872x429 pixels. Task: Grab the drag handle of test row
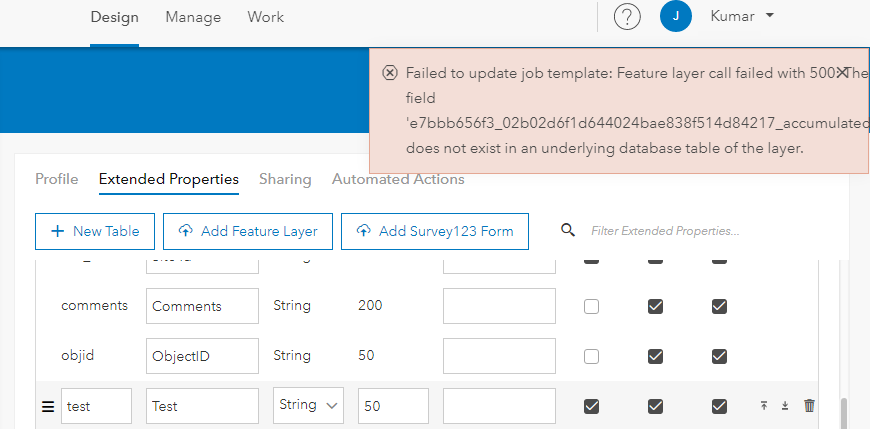point(47,406)
